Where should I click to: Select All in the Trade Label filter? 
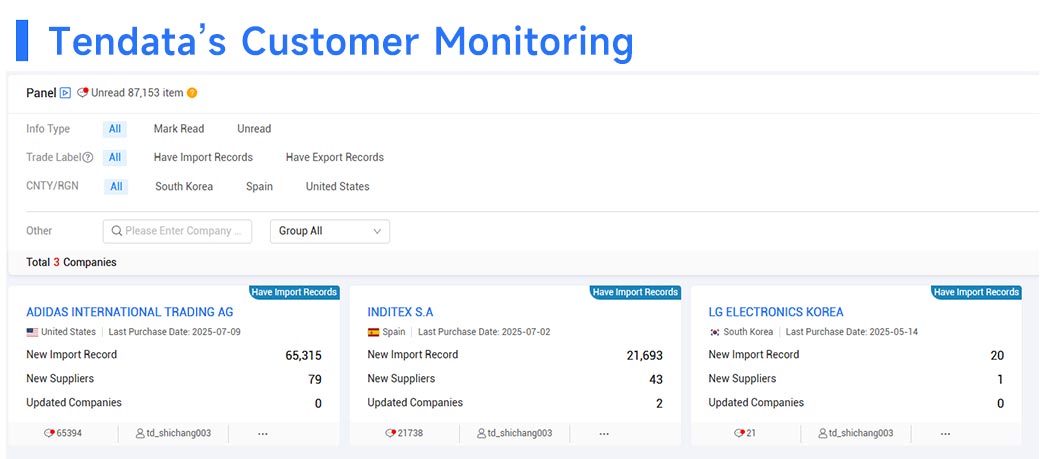click(x=115, y=157)
